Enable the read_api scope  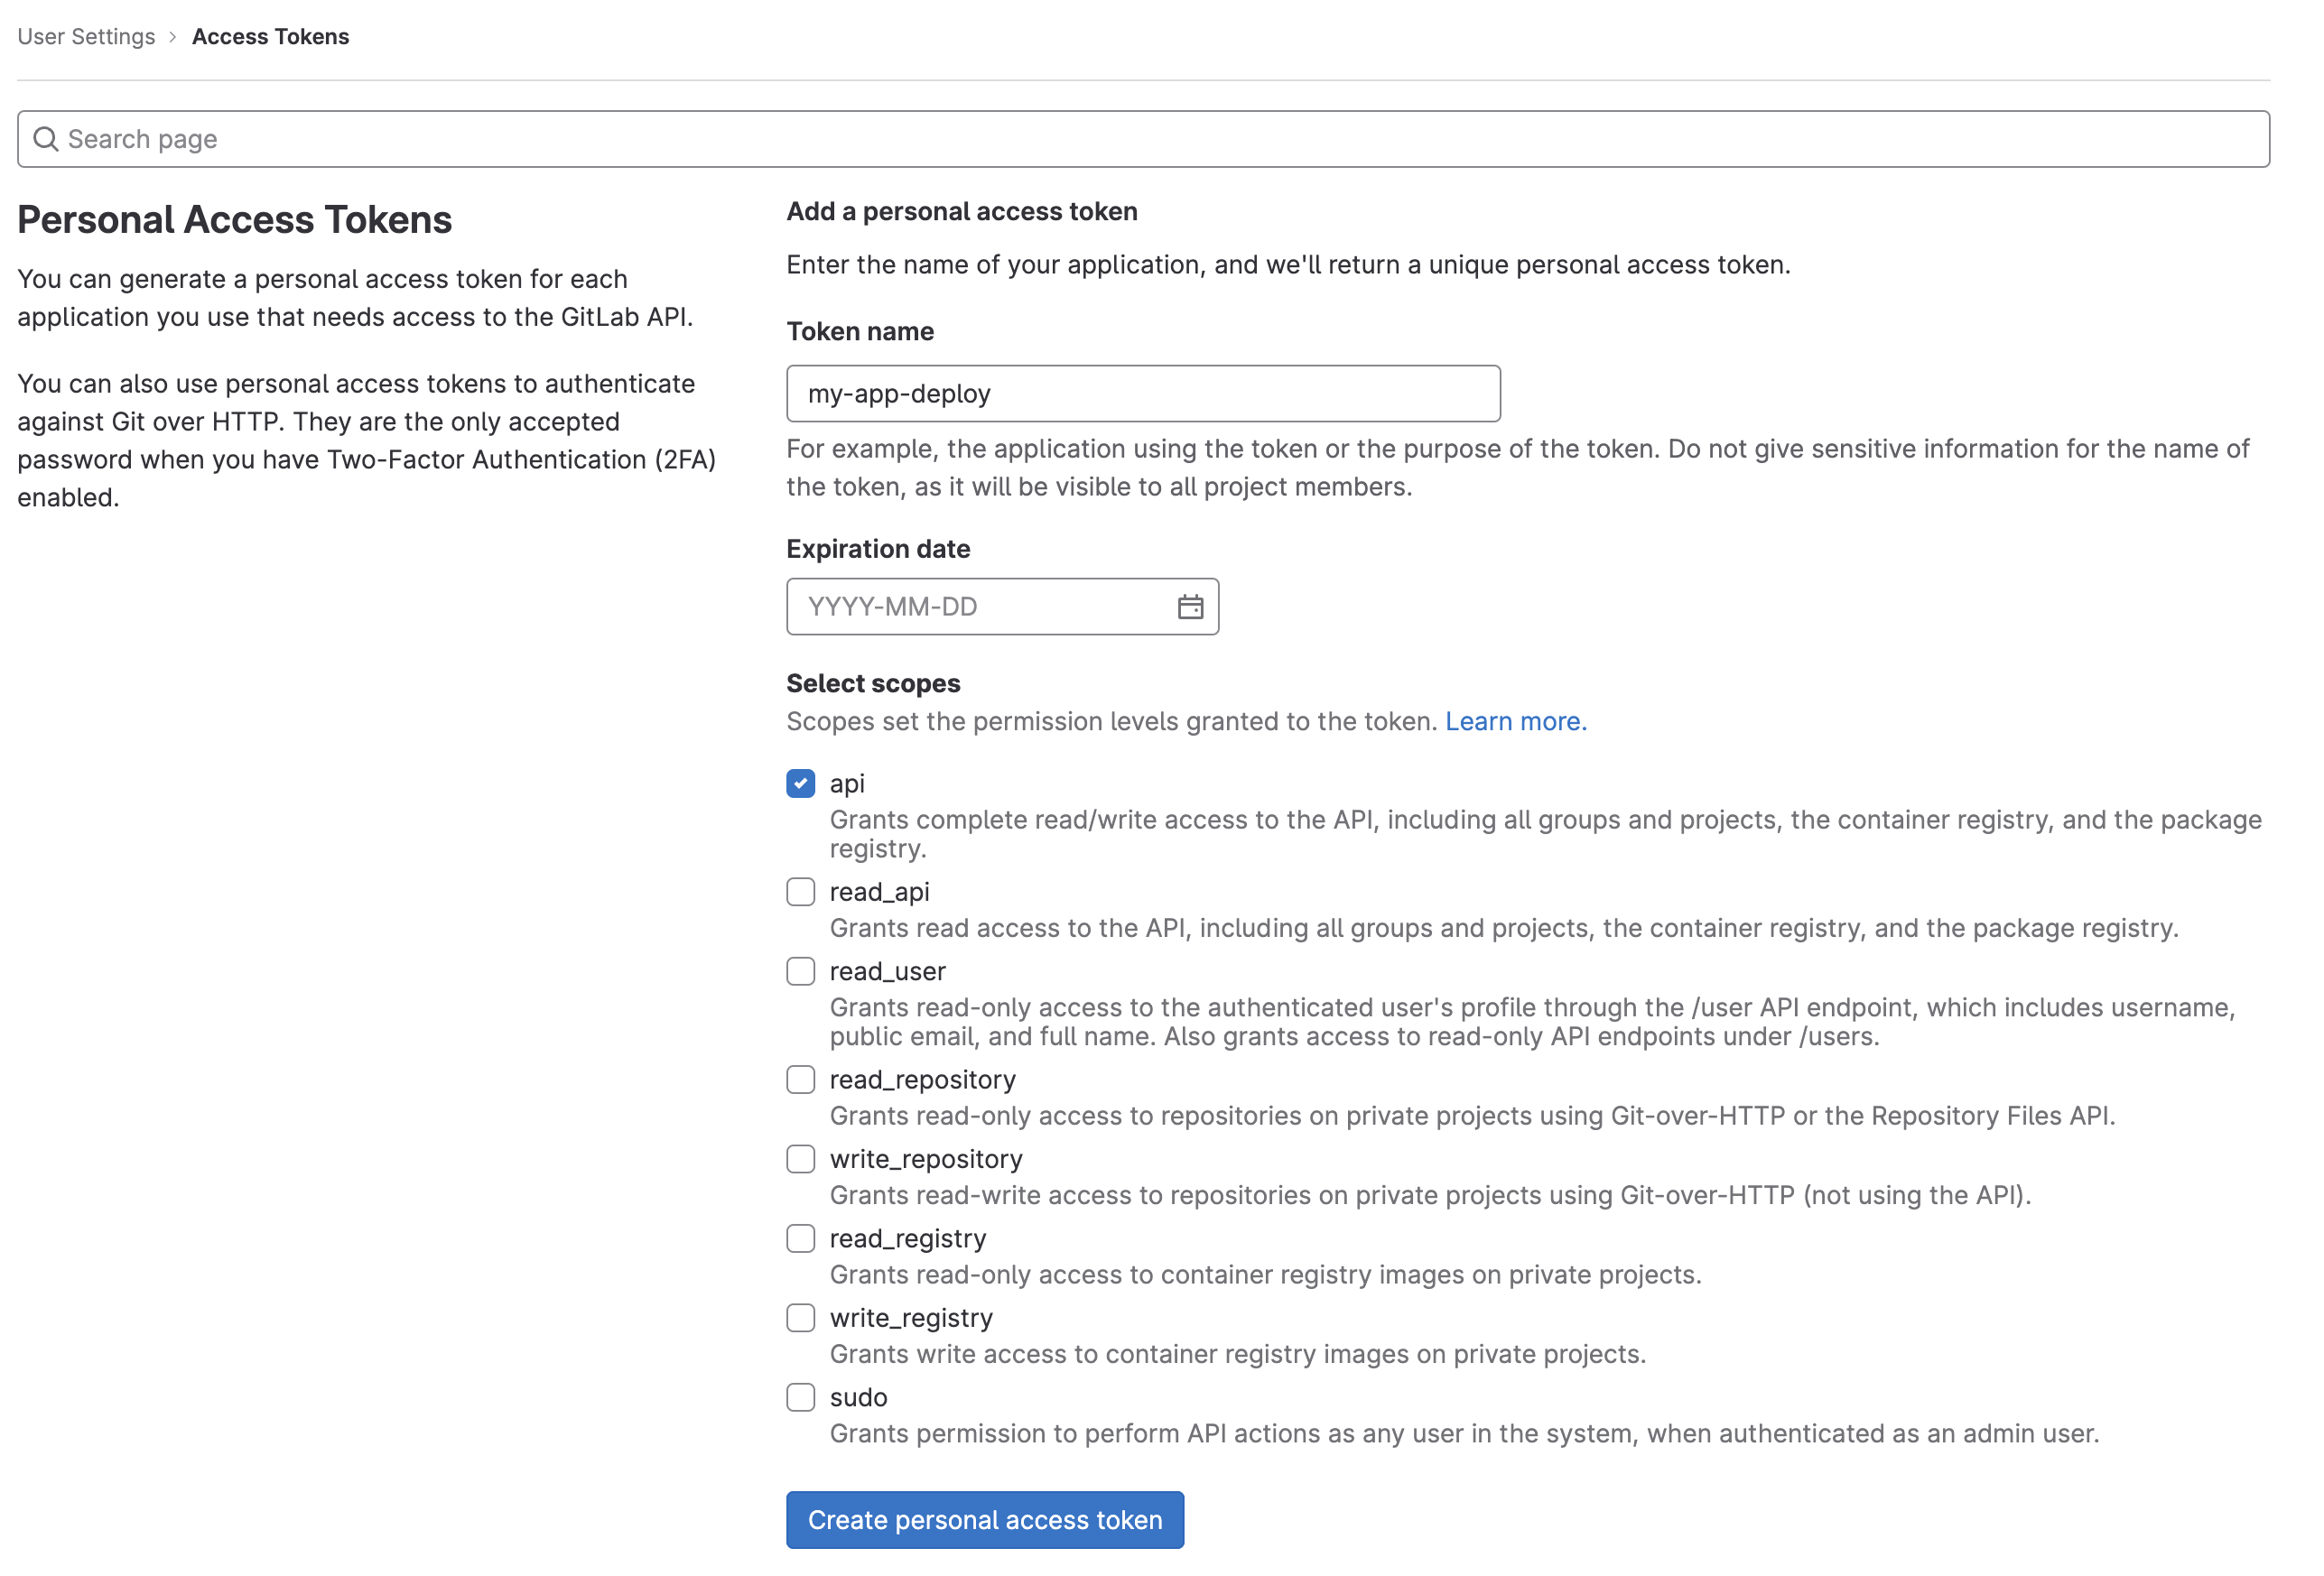point(801,891)
